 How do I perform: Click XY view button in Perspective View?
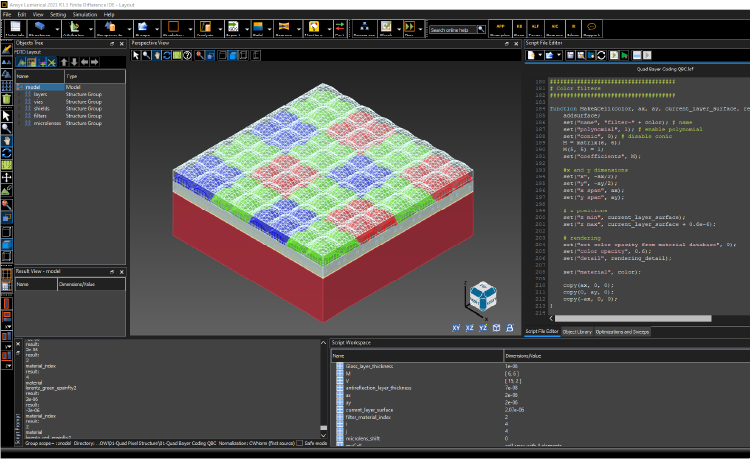click(456, 328)
